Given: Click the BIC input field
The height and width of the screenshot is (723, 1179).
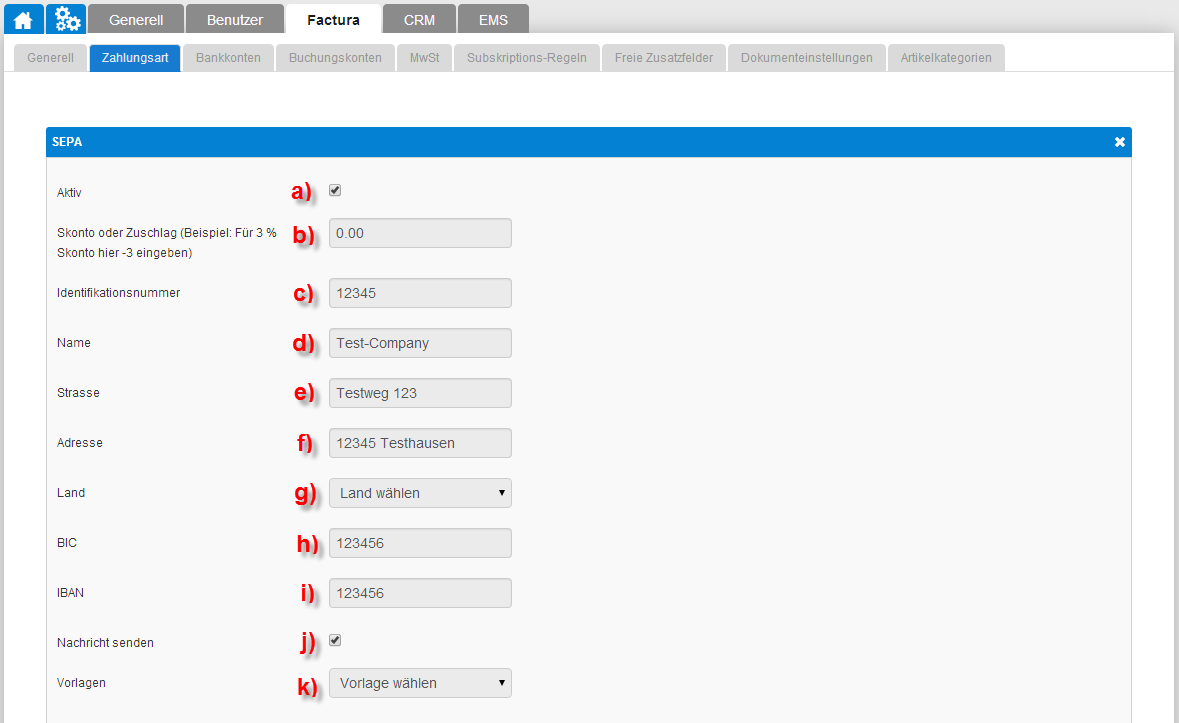Looking at the screenshot, I should 420,543.
